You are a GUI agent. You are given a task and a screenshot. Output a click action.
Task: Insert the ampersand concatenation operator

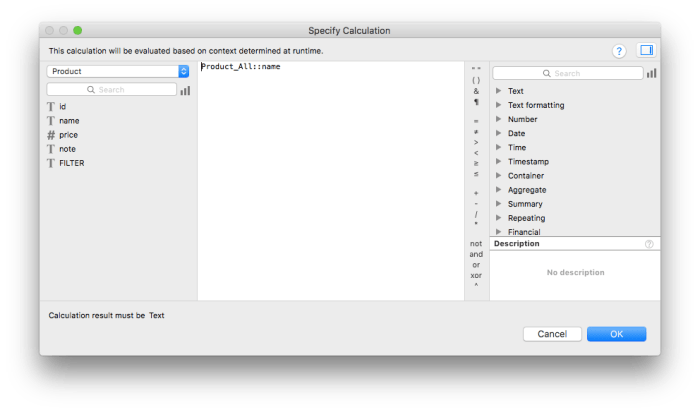click(476, 90)
